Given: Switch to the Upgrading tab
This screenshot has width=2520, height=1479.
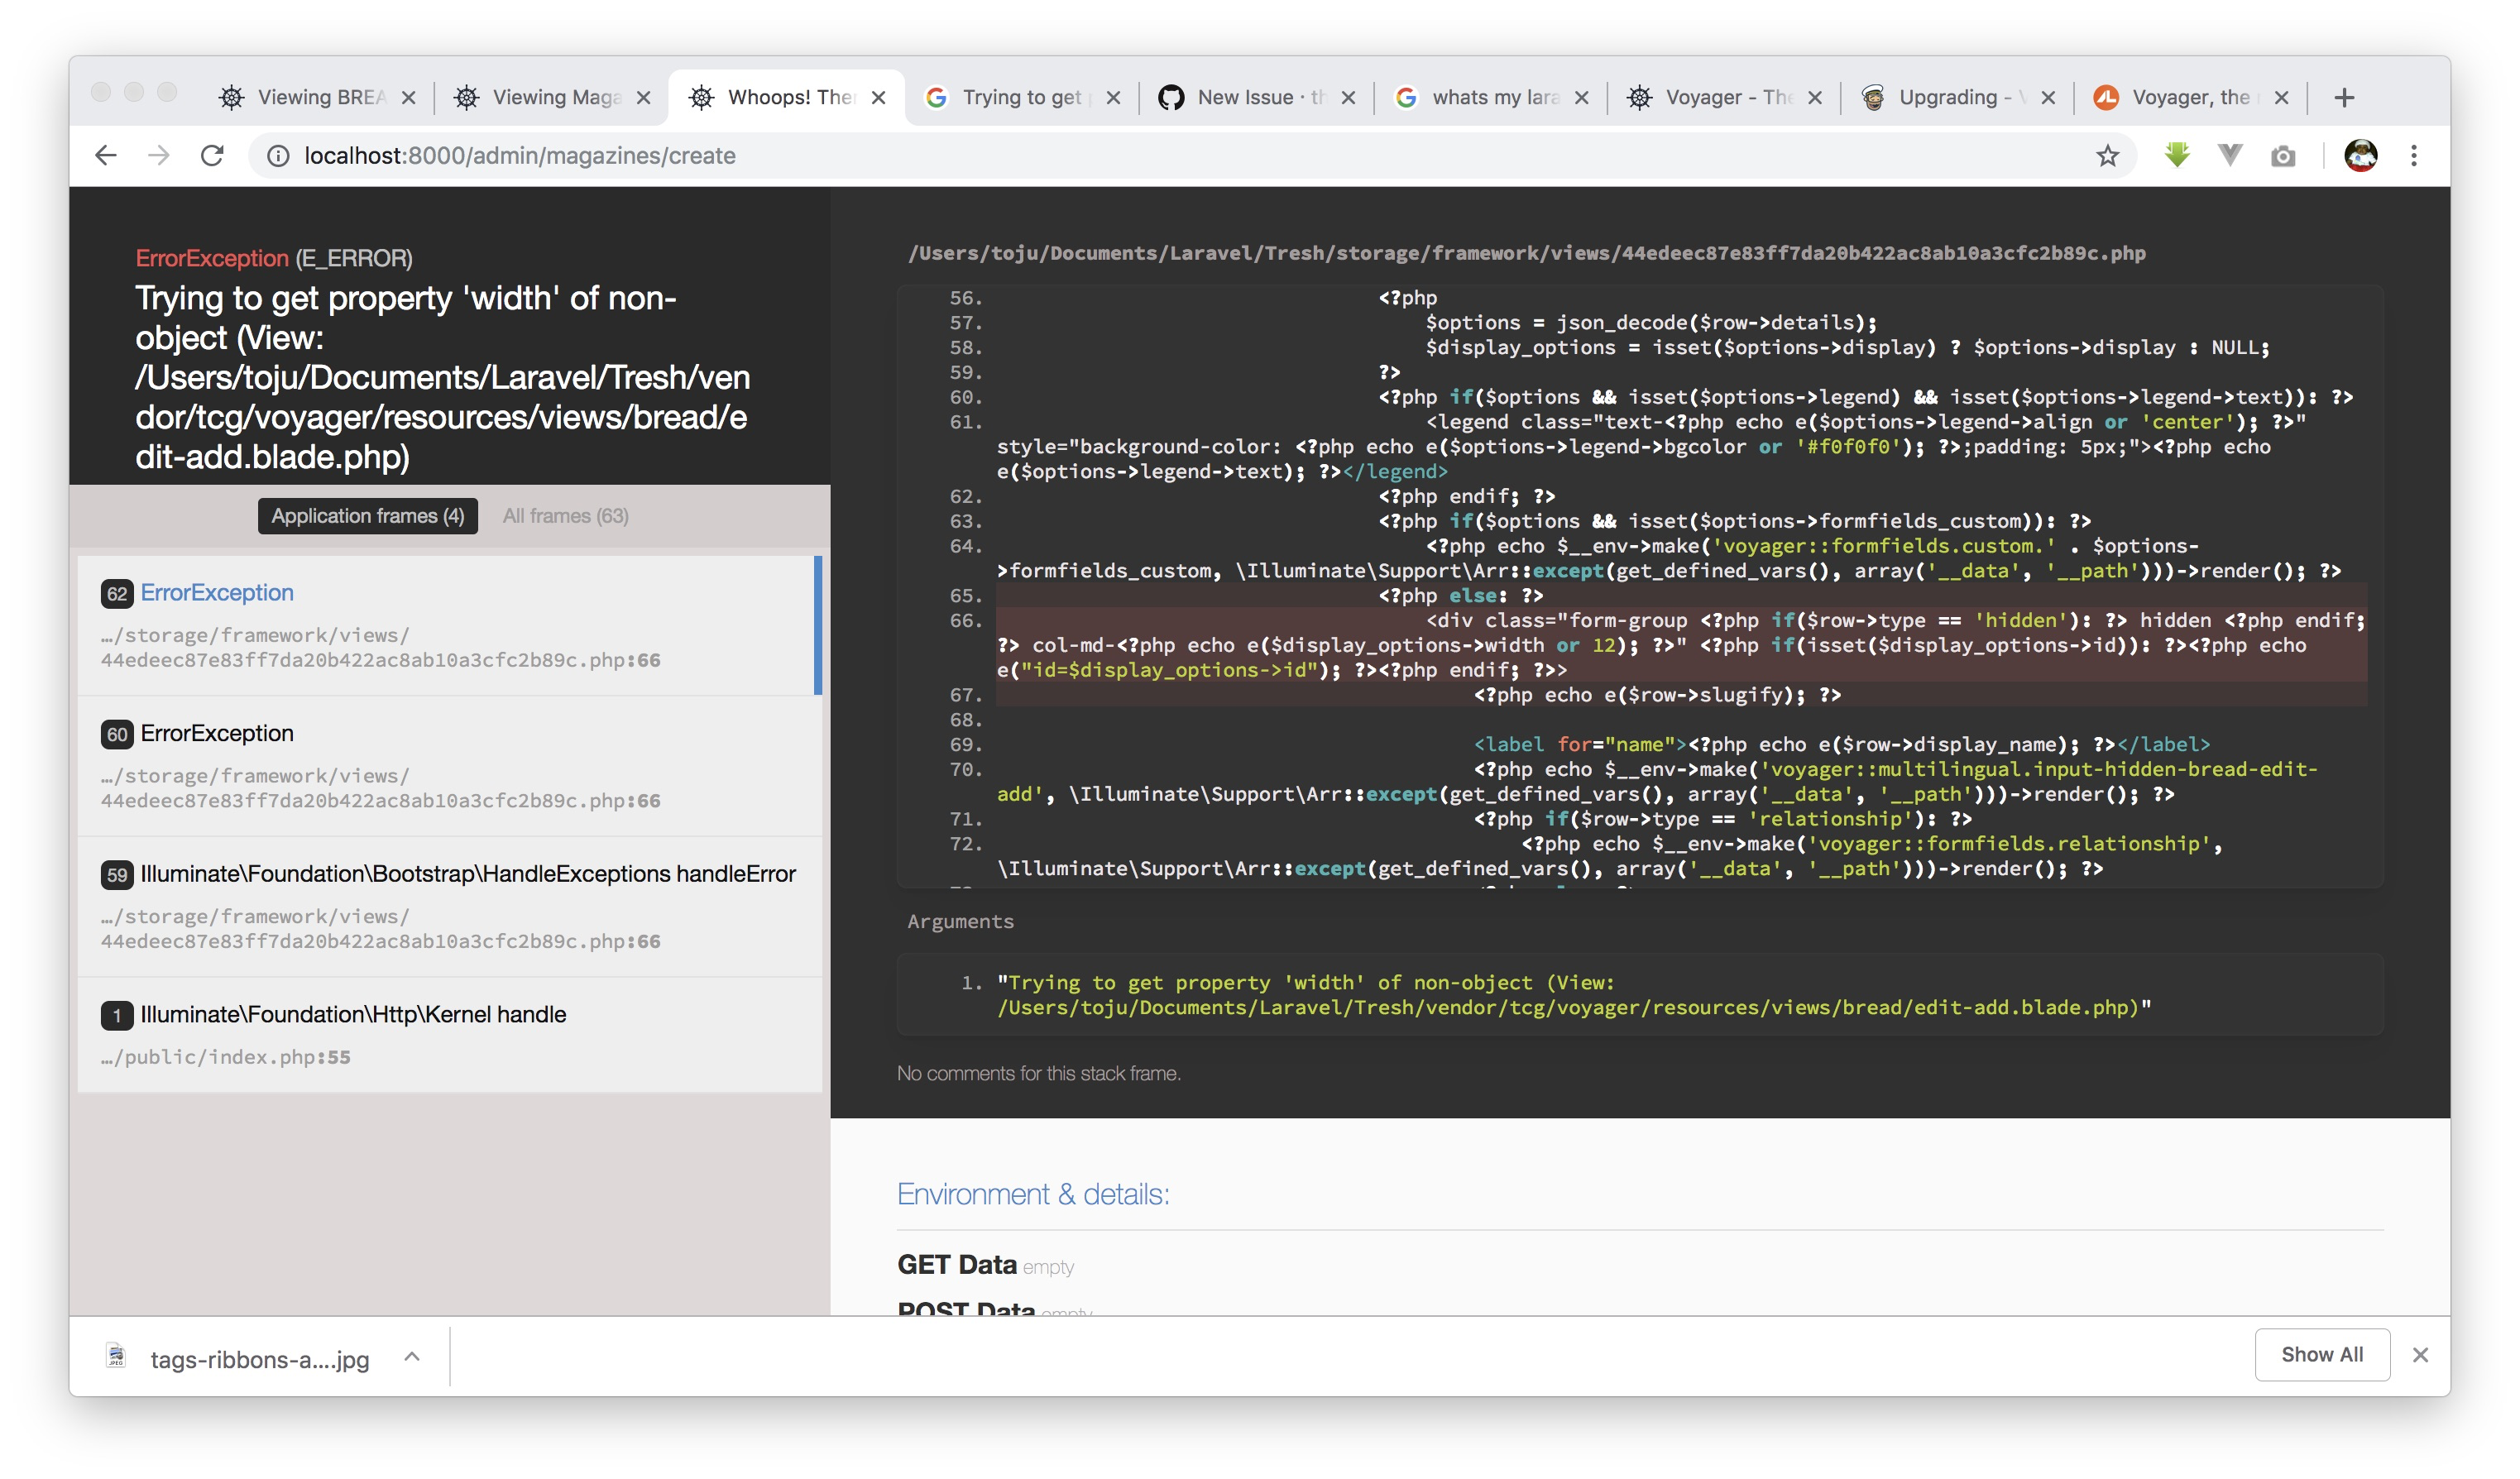Looking at the screenshot, I should click(1958, 97).
